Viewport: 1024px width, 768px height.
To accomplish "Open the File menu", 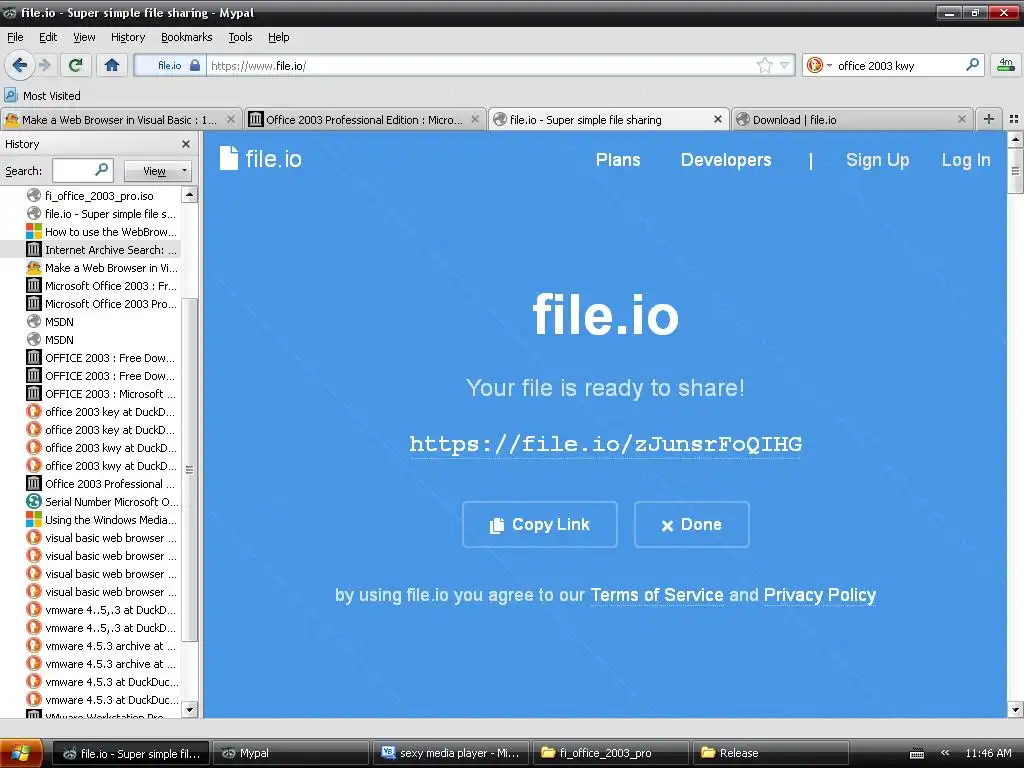I will click(15, 37).
